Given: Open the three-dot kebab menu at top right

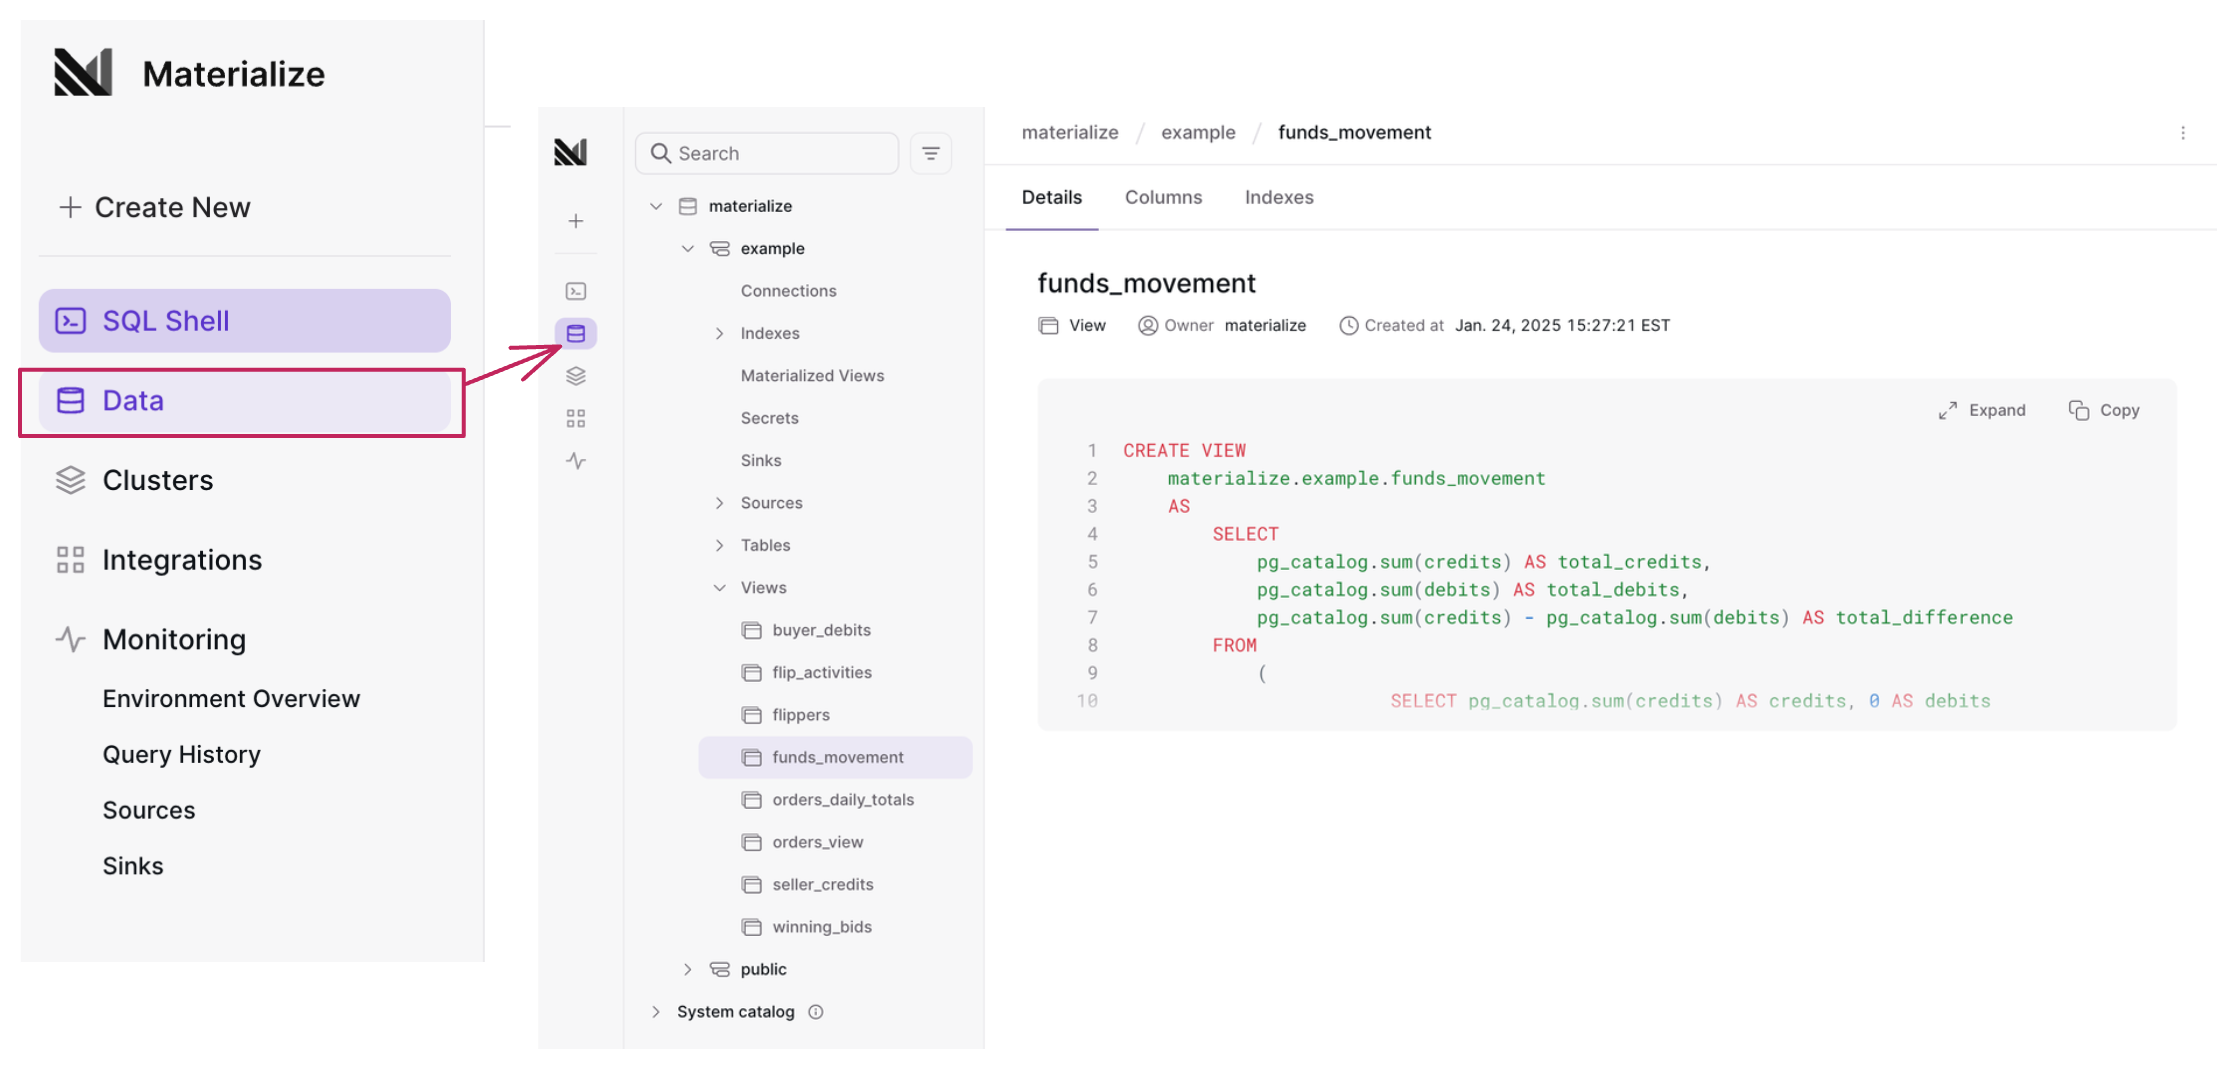Looking at the screenshot, I should (x=2183, y=132).
